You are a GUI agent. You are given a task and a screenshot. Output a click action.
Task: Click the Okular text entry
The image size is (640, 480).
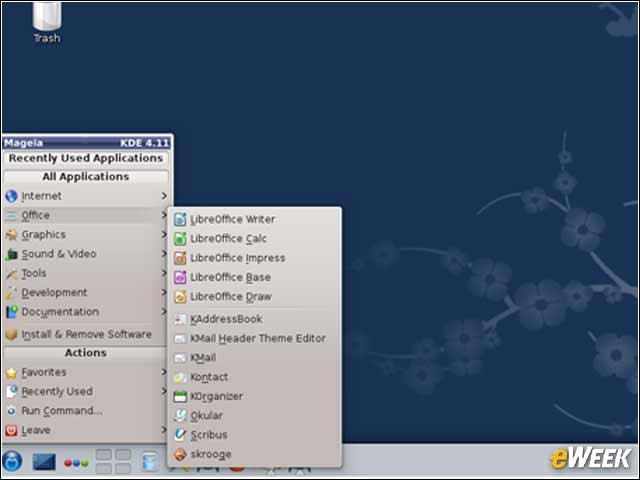pyautogui.click(x=207, y=416)
